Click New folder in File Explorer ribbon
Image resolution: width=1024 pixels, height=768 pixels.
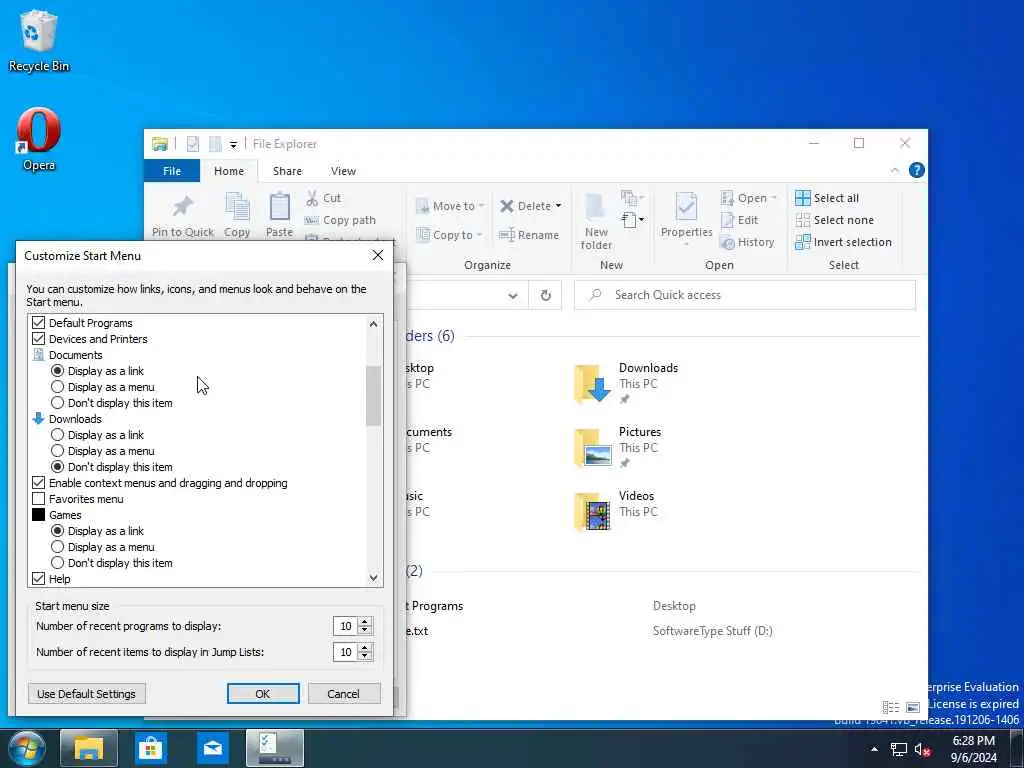(596, 222)
